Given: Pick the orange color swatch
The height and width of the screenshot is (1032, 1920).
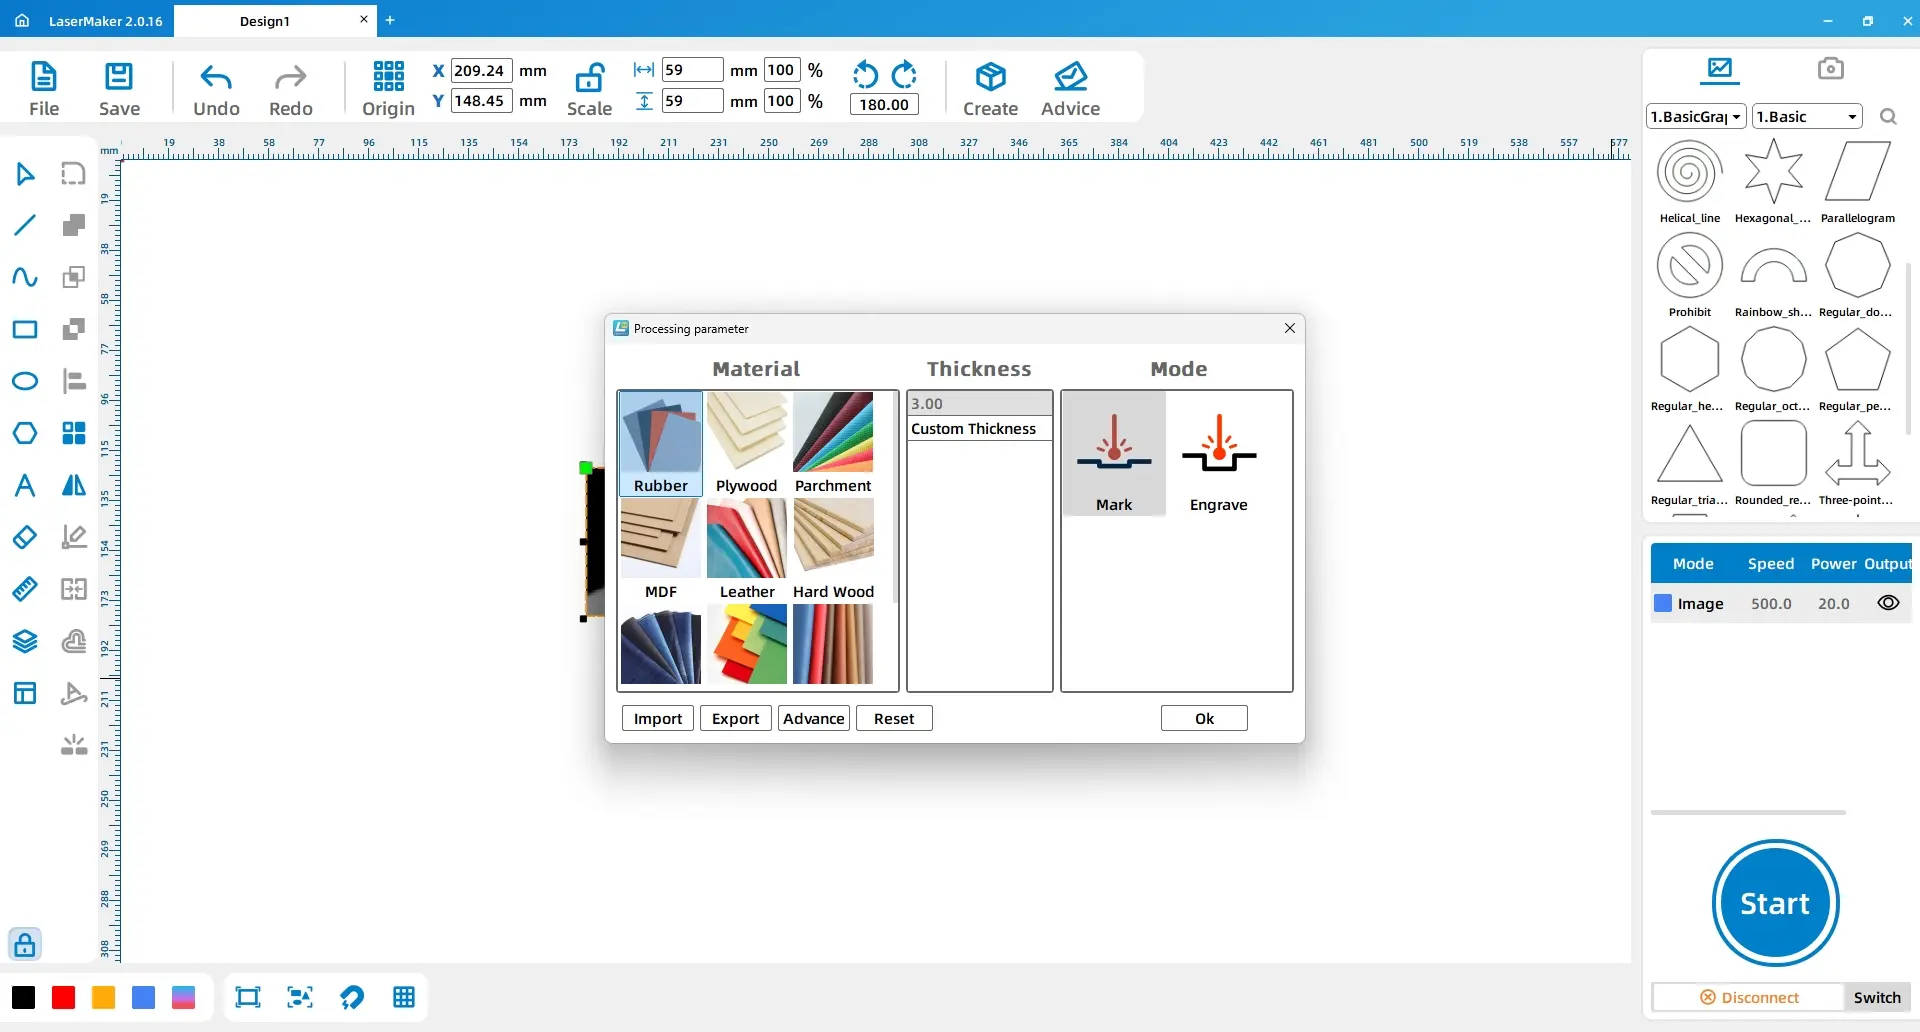Looking at the screenshot, I should (103, 997).
